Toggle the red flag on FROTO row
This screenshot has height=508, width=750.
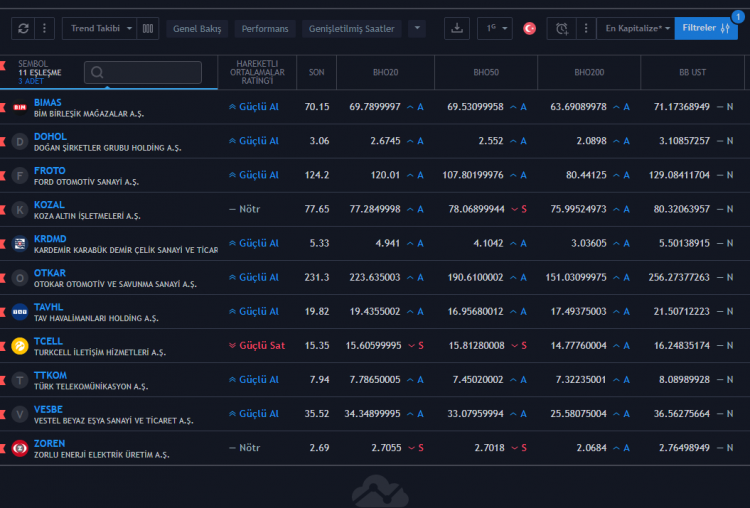click(x=2, y=176)
